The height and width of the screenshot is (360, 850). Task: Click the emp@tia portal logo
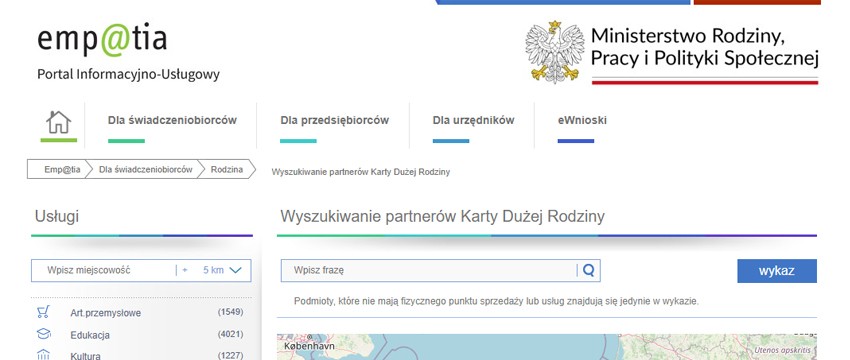pyautogui.click(x=102, y=39)
